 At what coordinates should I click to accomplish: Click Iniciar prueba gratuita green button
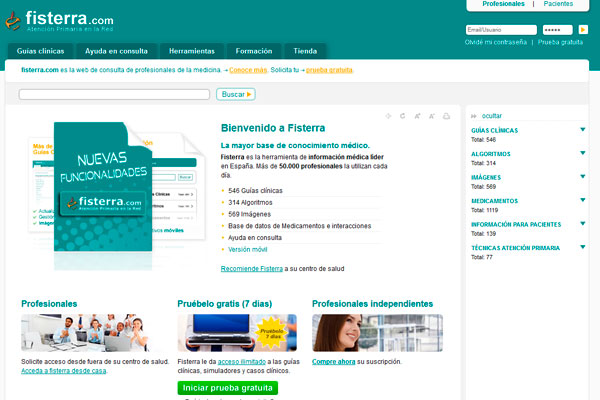click(x=228, y=388)
